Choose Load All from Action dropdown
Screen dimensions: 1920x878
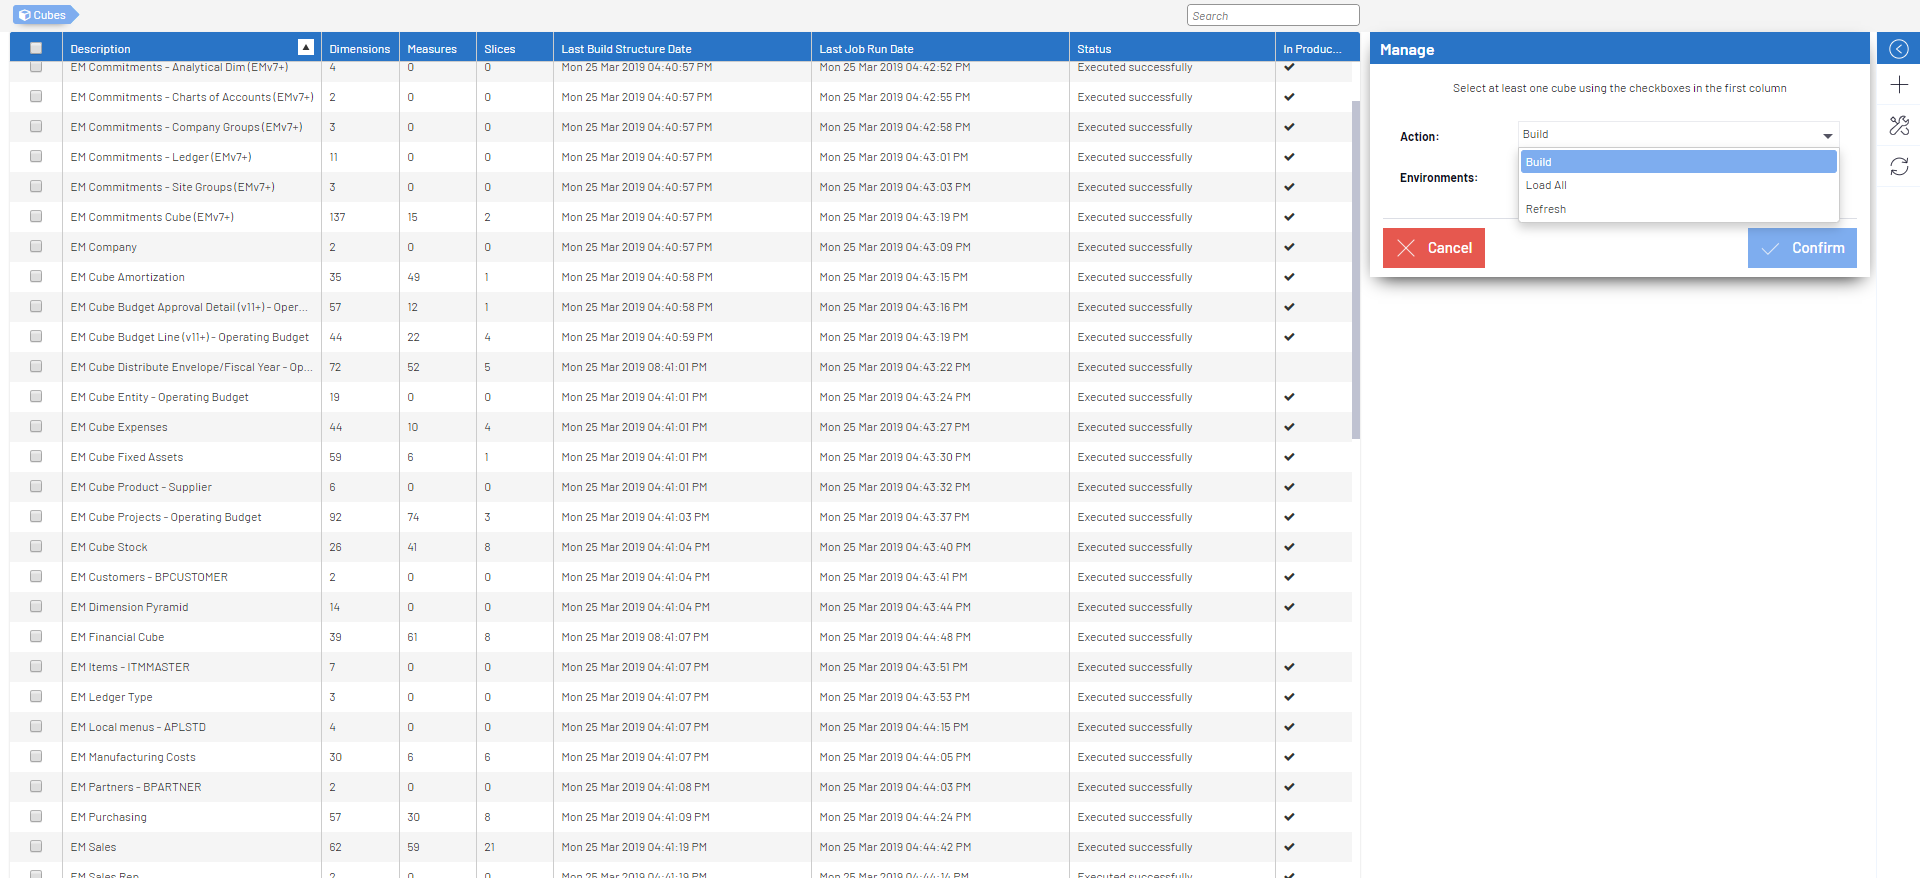(1546, 186)
